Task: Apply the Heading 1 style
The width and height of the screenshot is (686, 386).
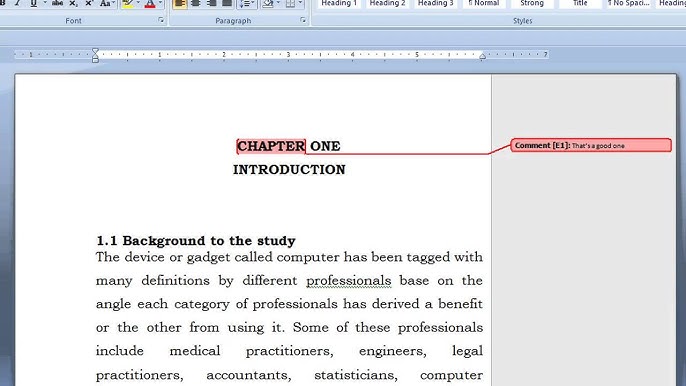Action: (x=339, y=4)
